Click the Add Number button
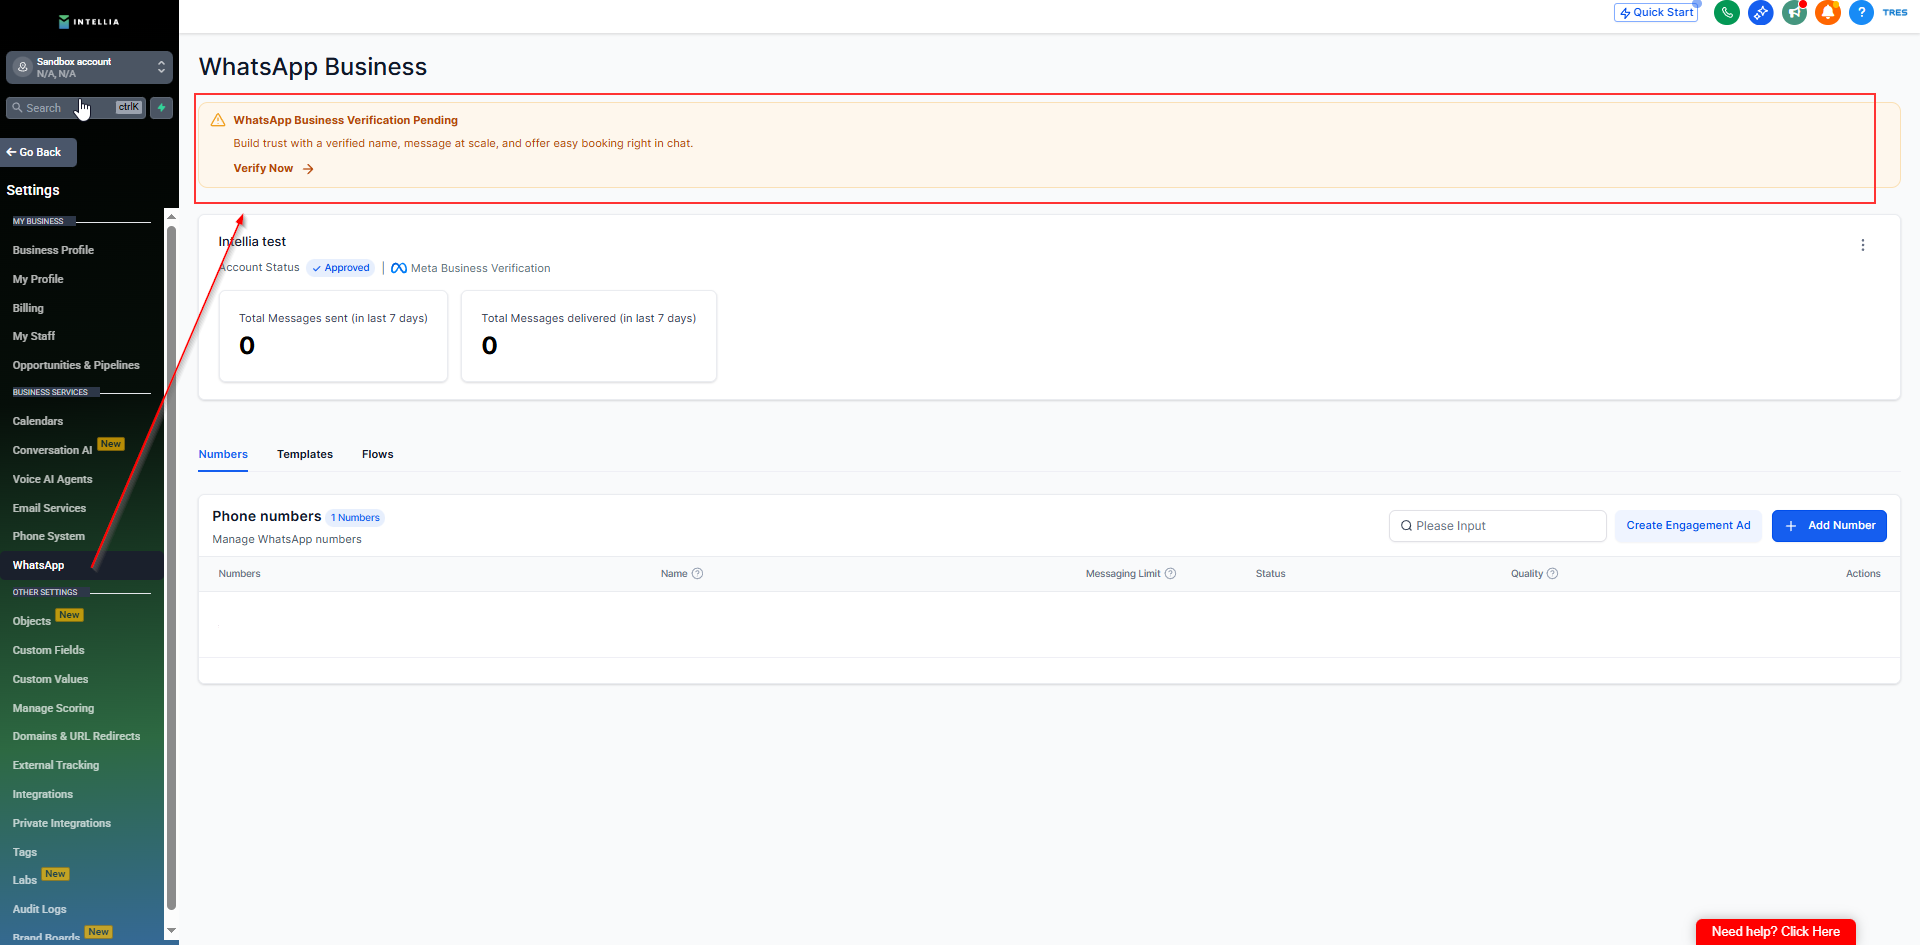Image resolution: width=1920 pixels, height=945 pixels. click(1829, 526)
